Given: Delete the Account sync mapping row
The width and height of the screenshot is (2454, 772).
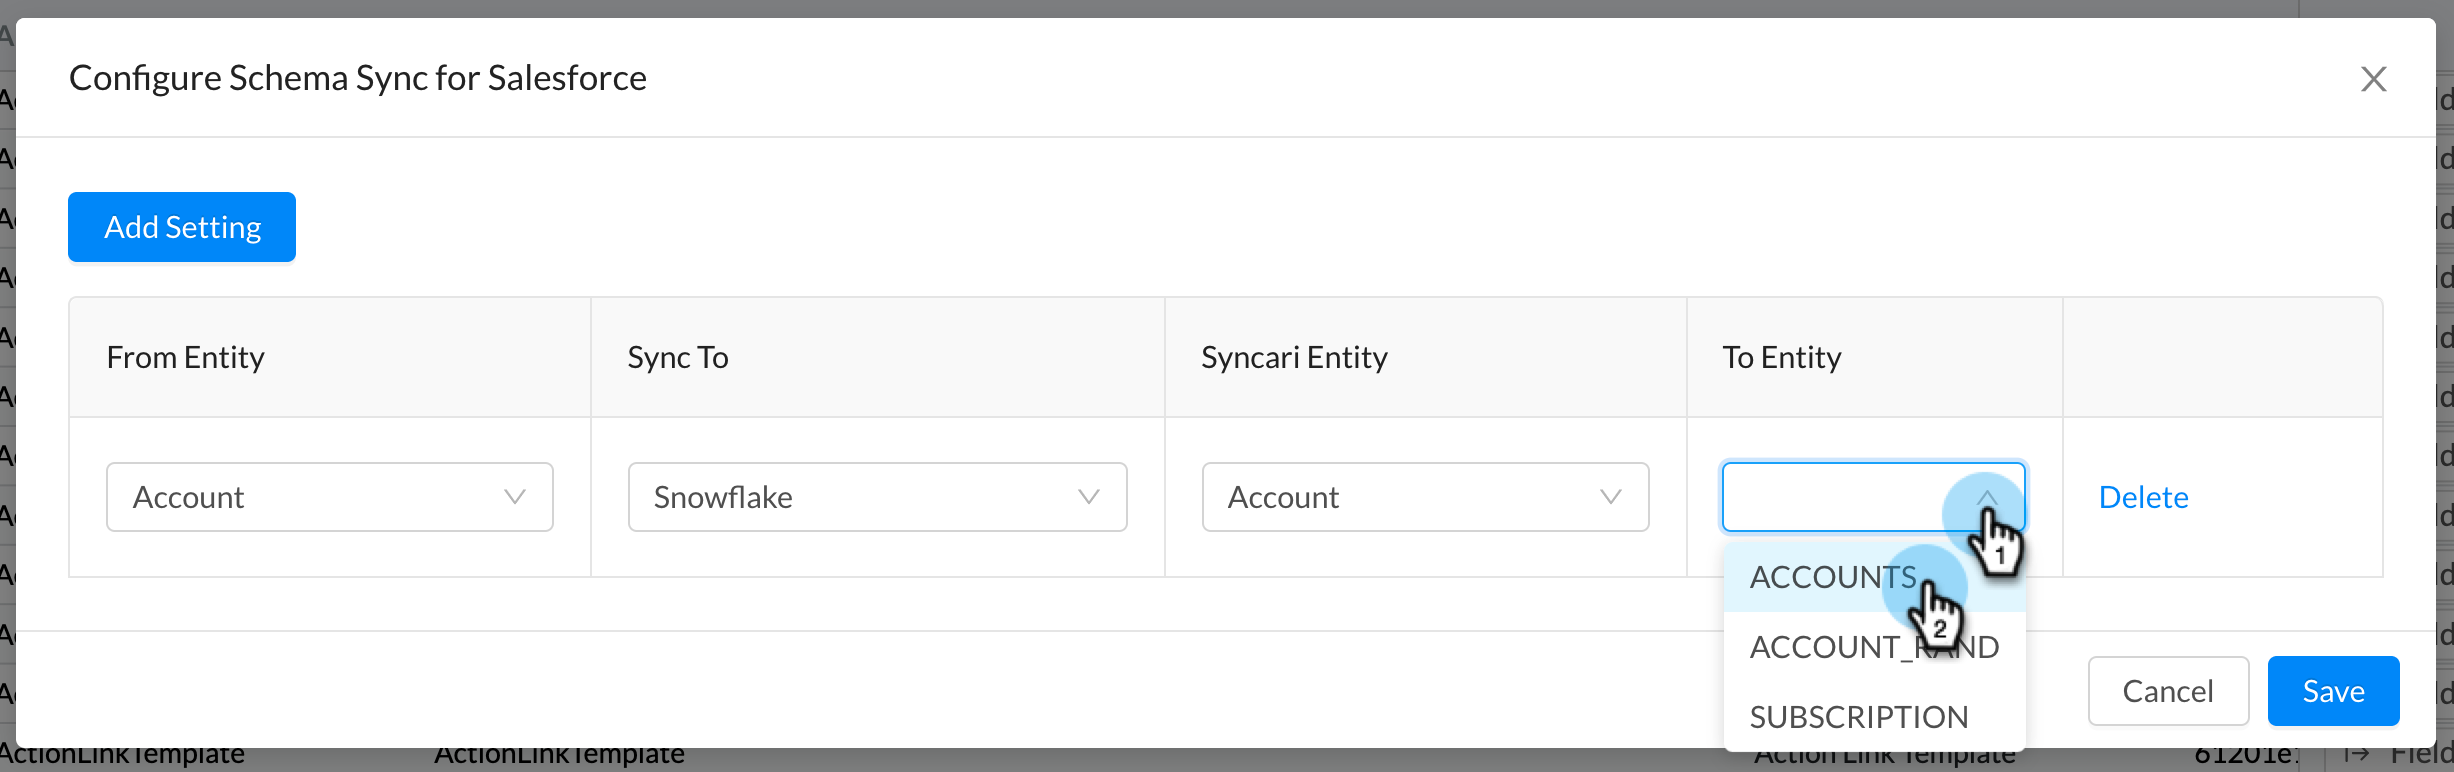Looking at the screenshot, I should (x=2142, y=497).
